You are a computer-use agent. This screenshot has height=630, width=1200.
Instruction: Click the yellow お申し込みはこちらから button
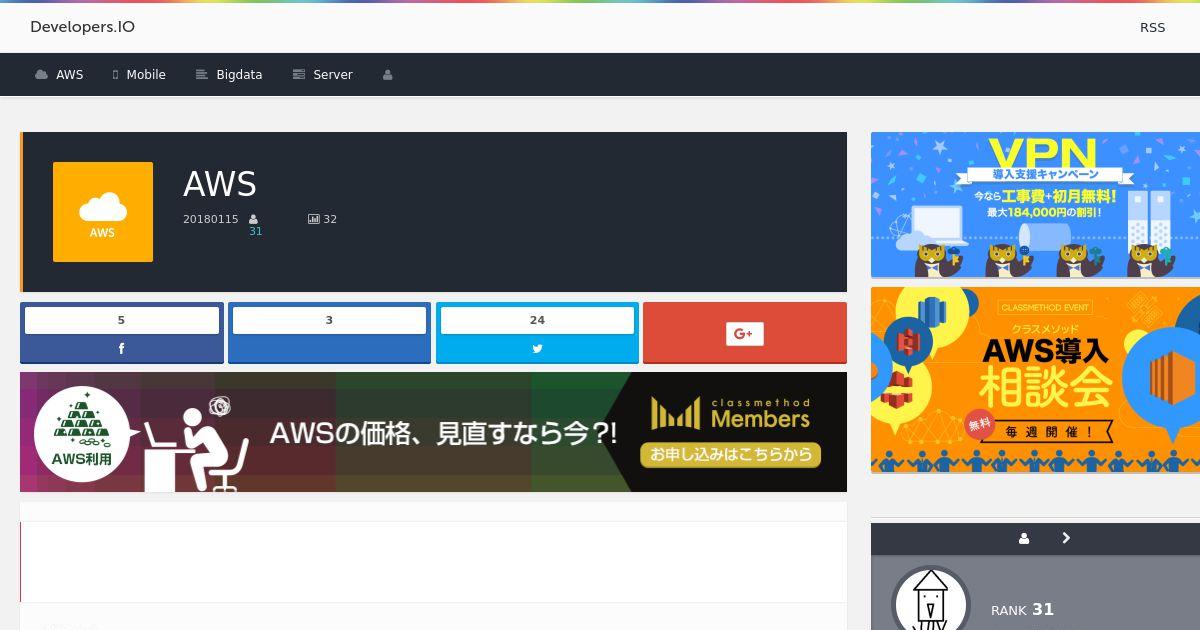click(731, 455)
